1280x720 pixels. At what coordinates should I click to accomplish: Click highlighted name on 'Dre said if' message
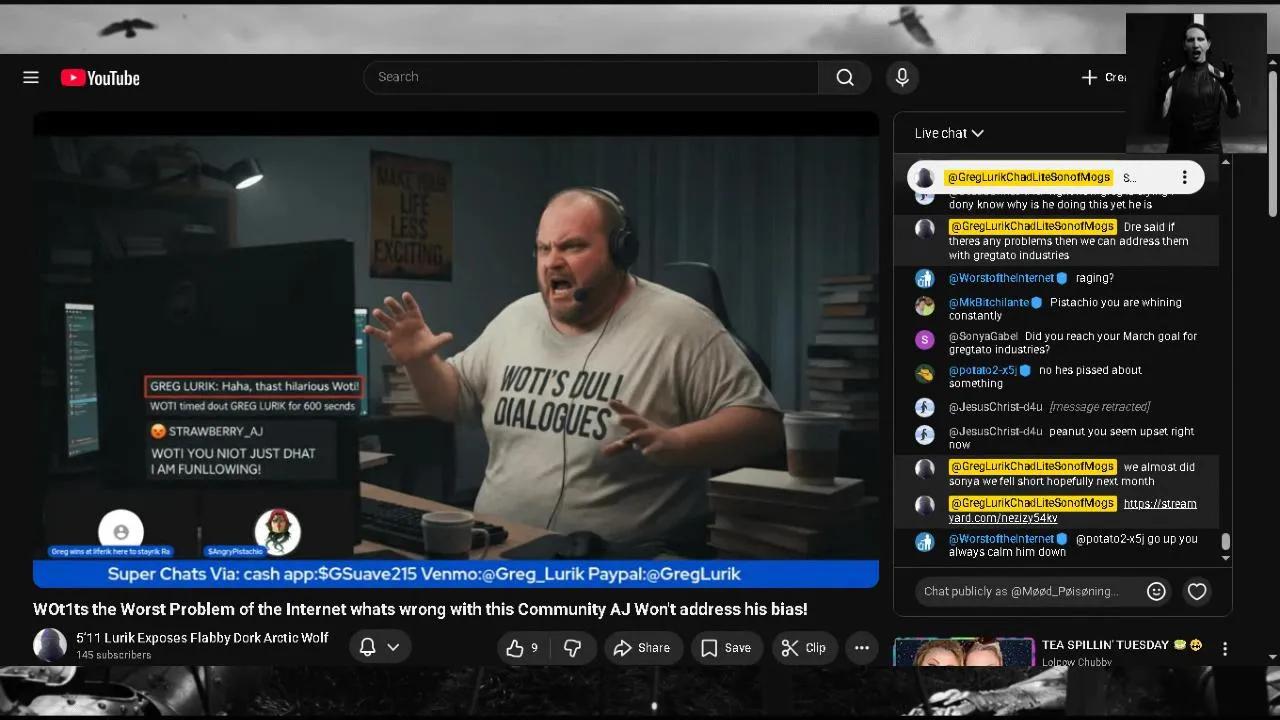click(x=1032, y=227)
